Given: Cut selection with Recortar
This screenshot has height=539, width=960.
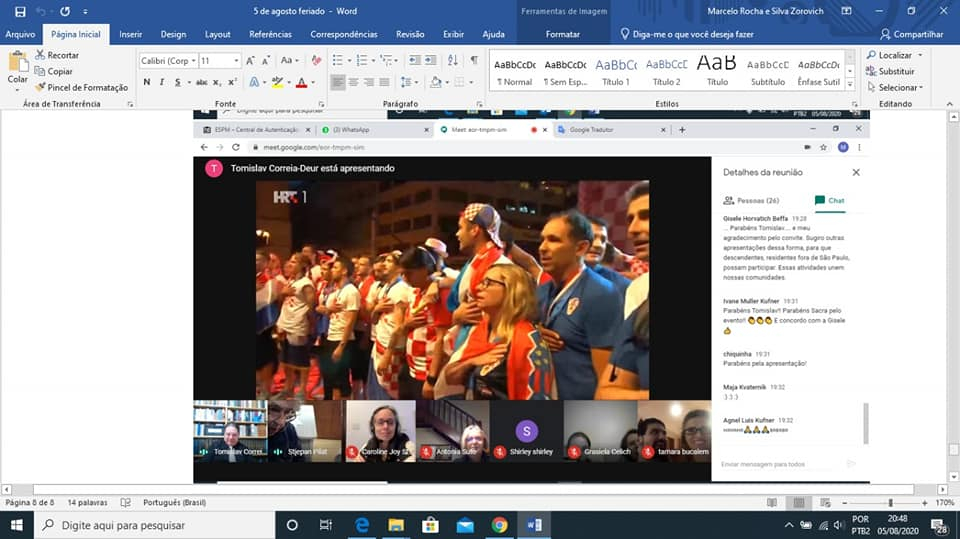Looking at the screenshot, I should 57,55.
